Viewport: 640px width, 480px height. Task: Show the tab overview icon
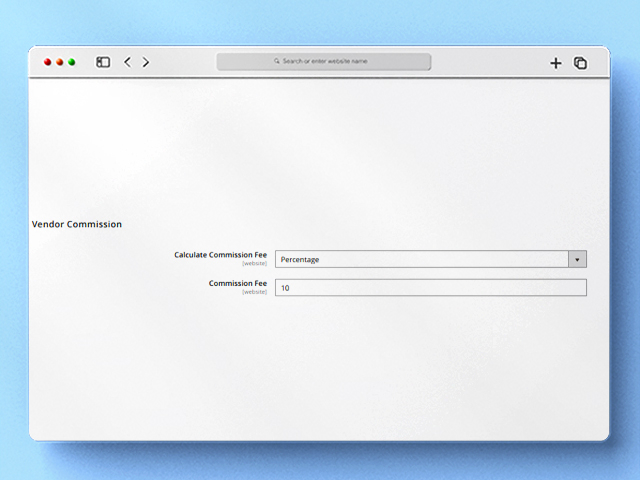(580, 63)
